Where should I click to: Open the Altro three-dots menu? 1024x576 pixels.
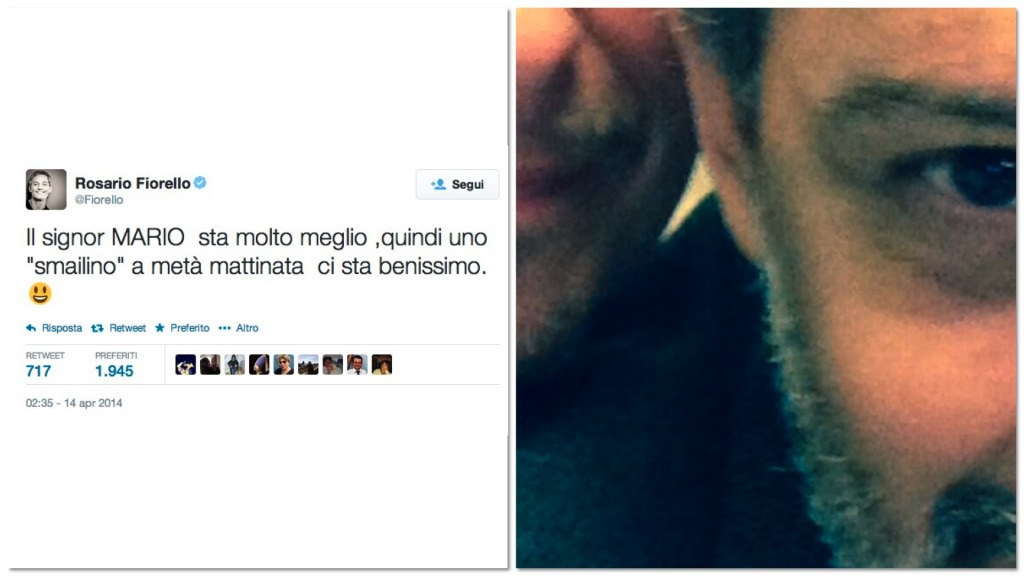pyautogui.click(x=224, y=328)
